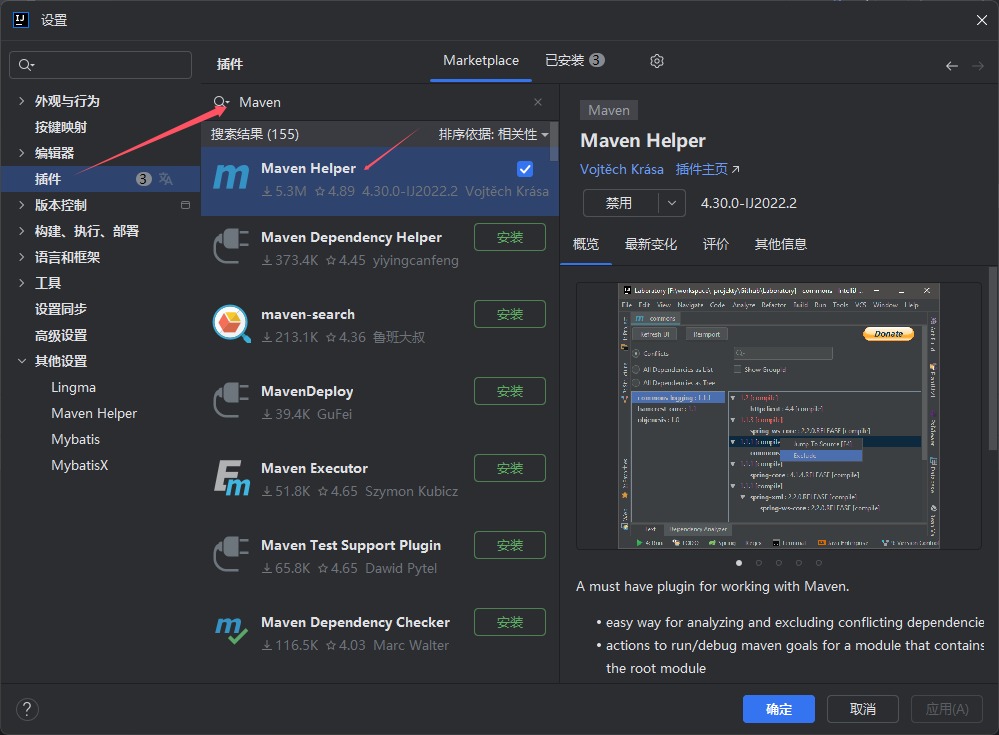This screenshot has height=735, width=999.
Task: Click the MavenDeploy plug icon
Action: click(231, 401)
